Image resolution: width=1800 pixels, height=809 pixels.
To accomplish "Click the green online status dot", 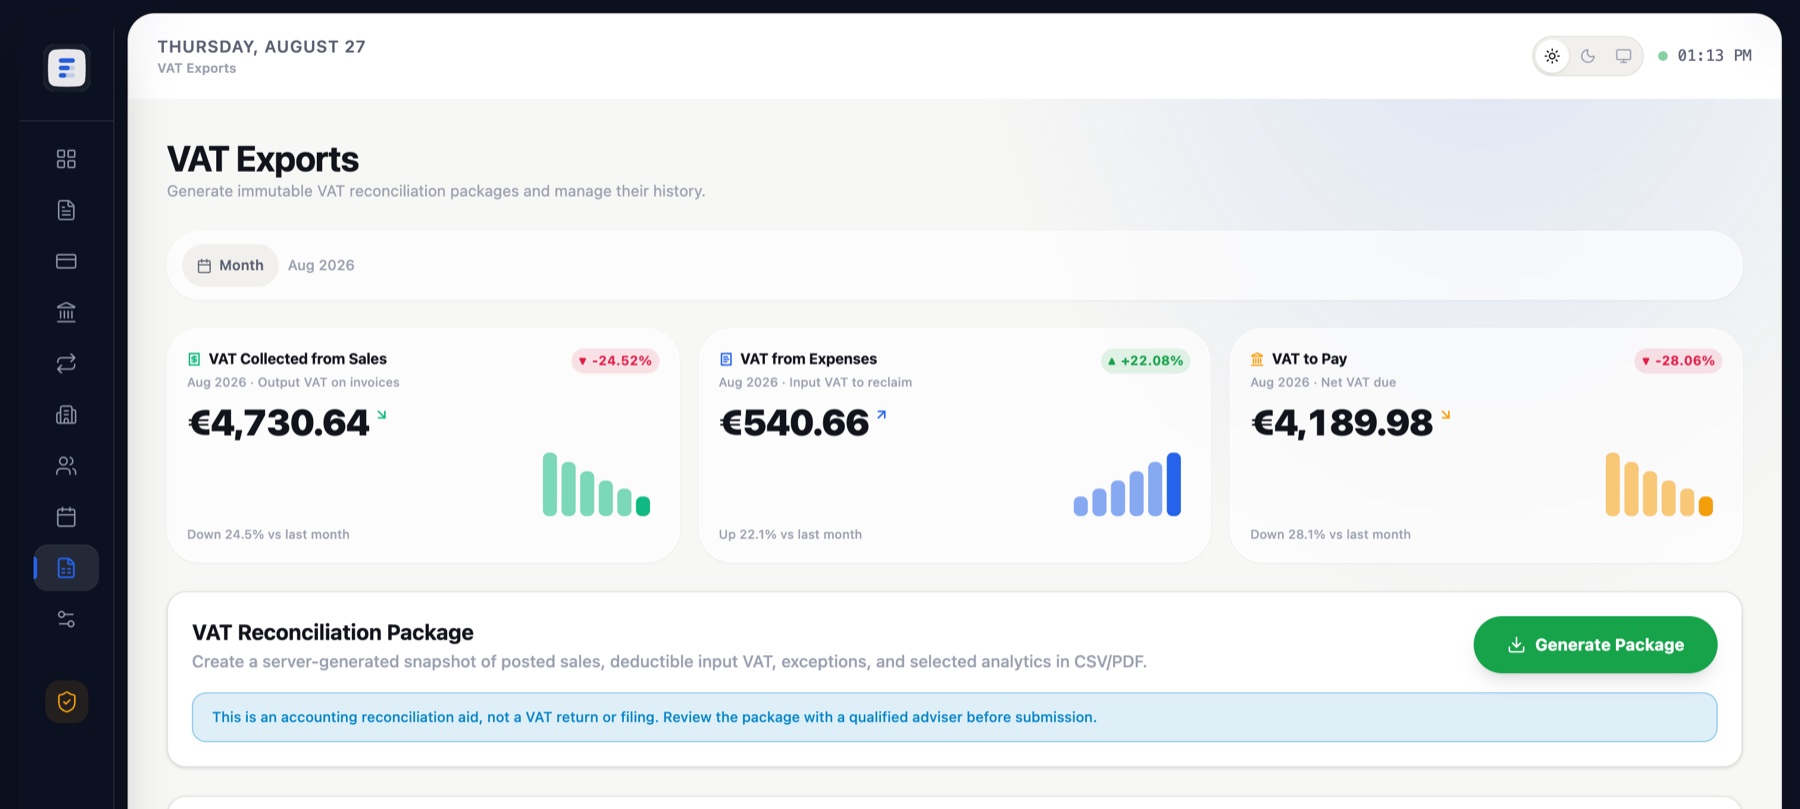I will (1662, 56).
